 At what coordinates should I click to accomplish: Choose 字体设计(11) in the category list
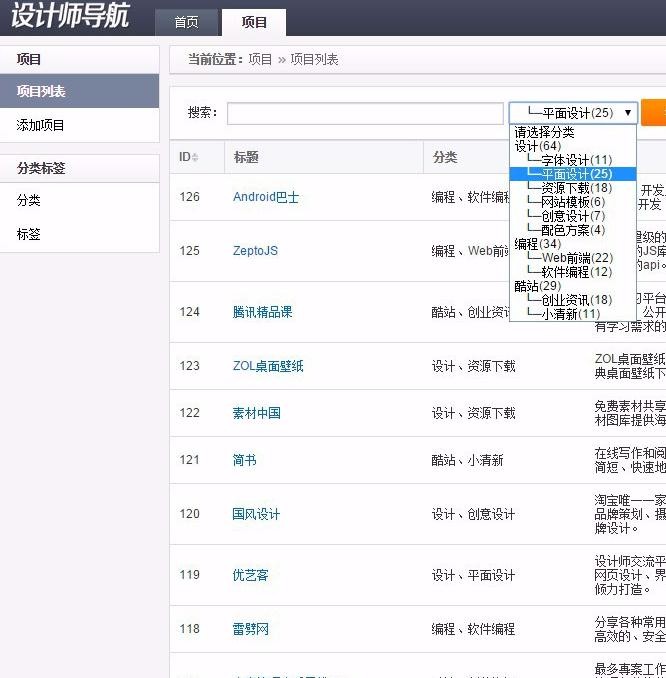(573, 160)
